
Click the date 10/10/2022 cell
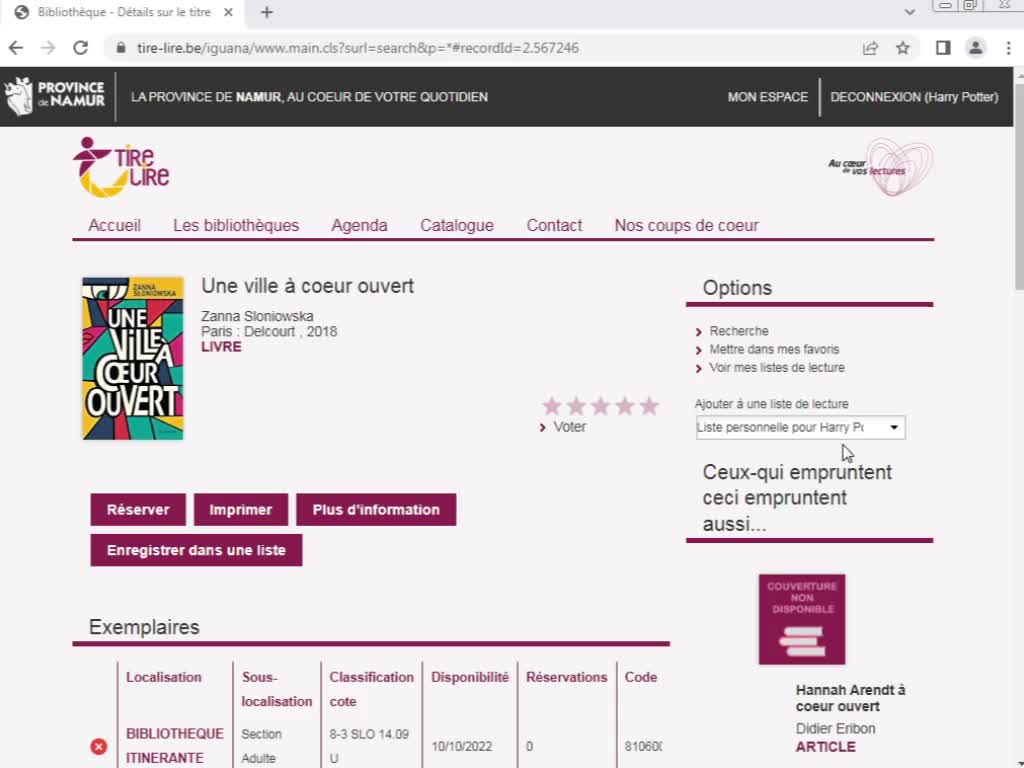coord(461,746)
